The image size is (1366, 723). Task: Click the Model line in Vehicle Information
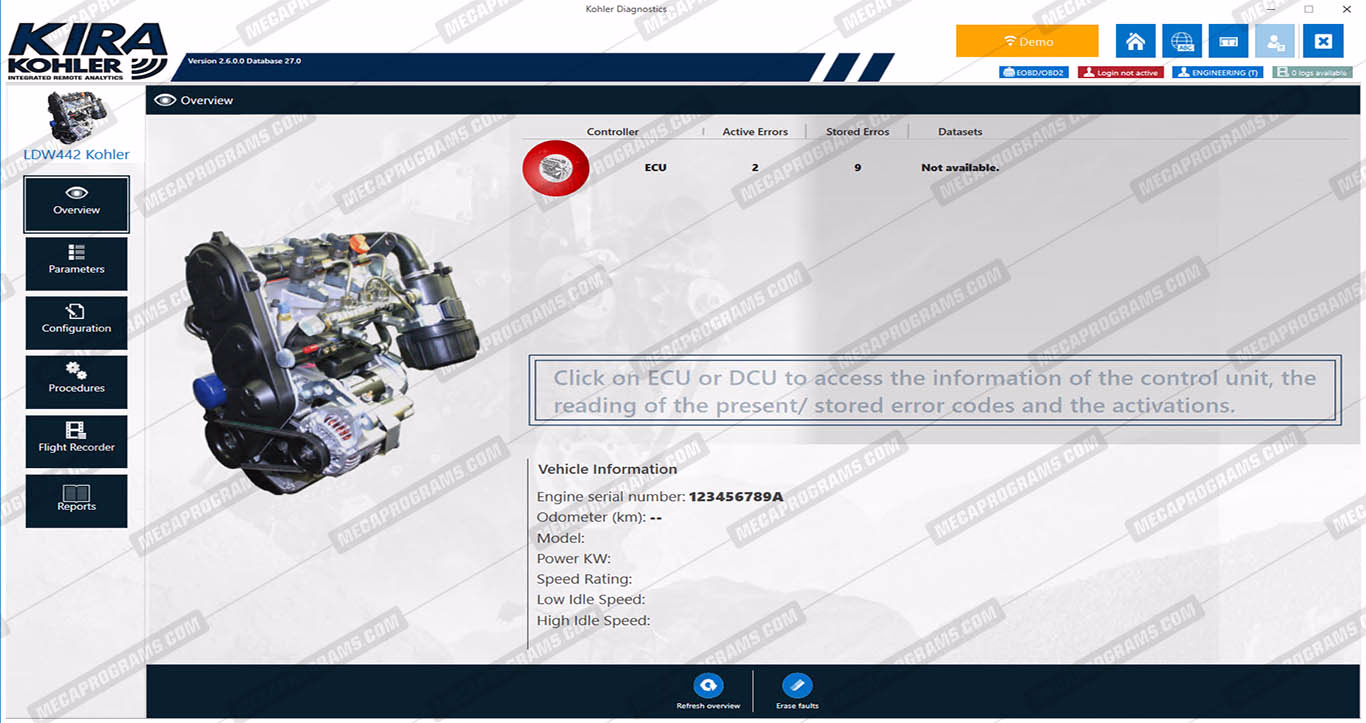tap(561, 538)
